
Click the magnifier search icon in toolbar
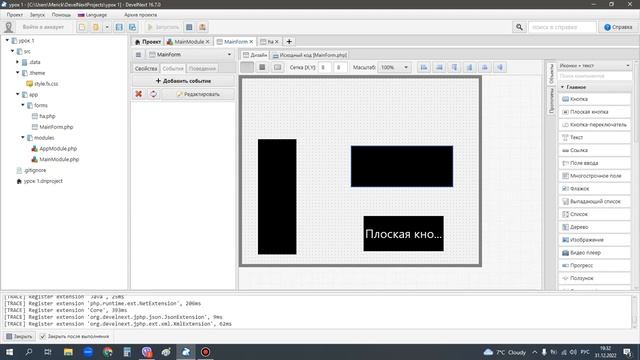coord(519,27)
